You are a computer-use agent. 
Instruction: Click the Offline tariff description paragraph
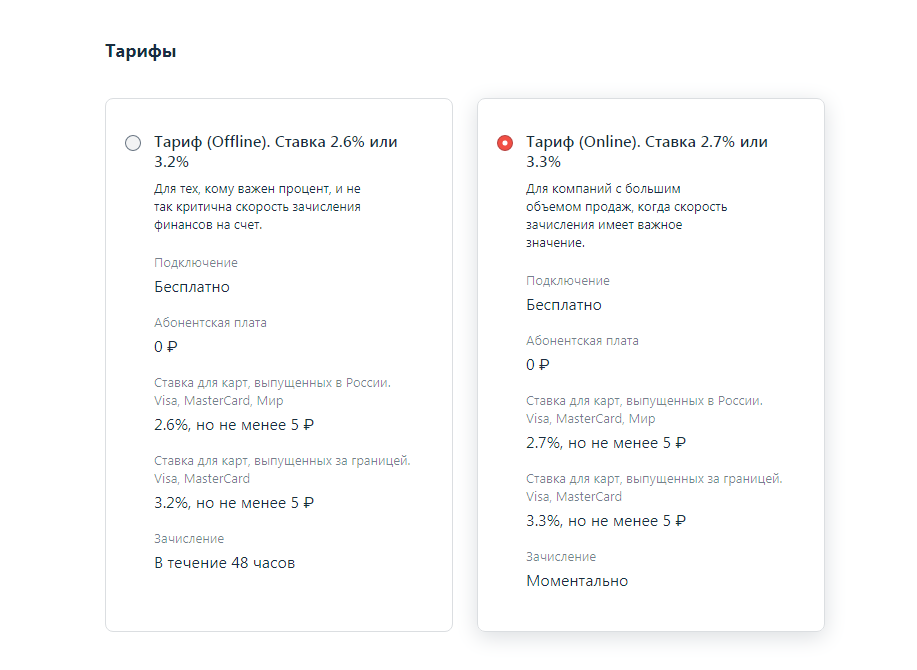(257, 207)
